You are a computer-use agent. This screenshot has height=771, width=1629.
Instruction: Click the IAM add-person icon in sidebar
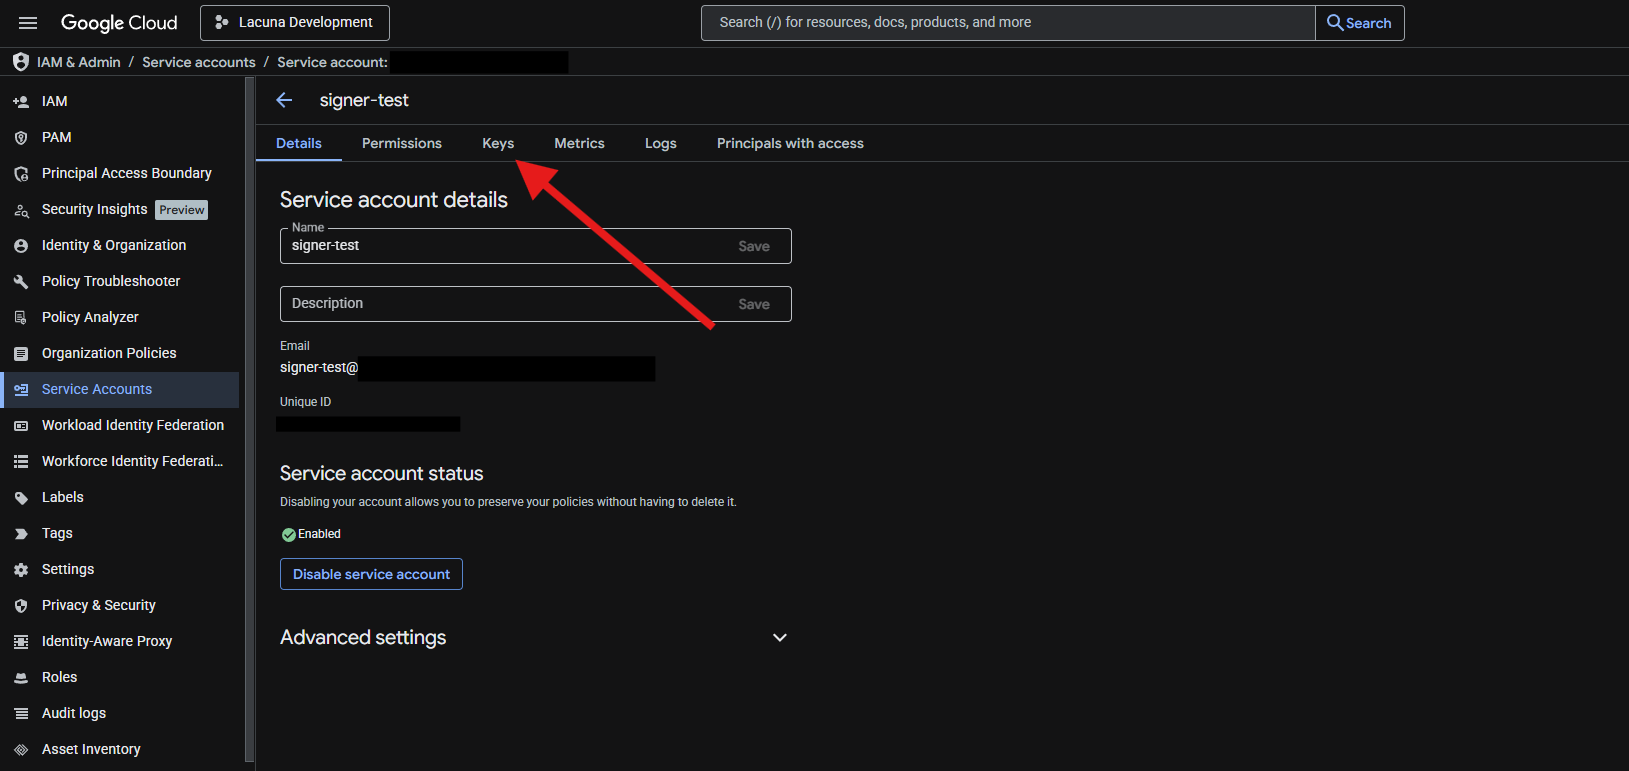[21, 102]
